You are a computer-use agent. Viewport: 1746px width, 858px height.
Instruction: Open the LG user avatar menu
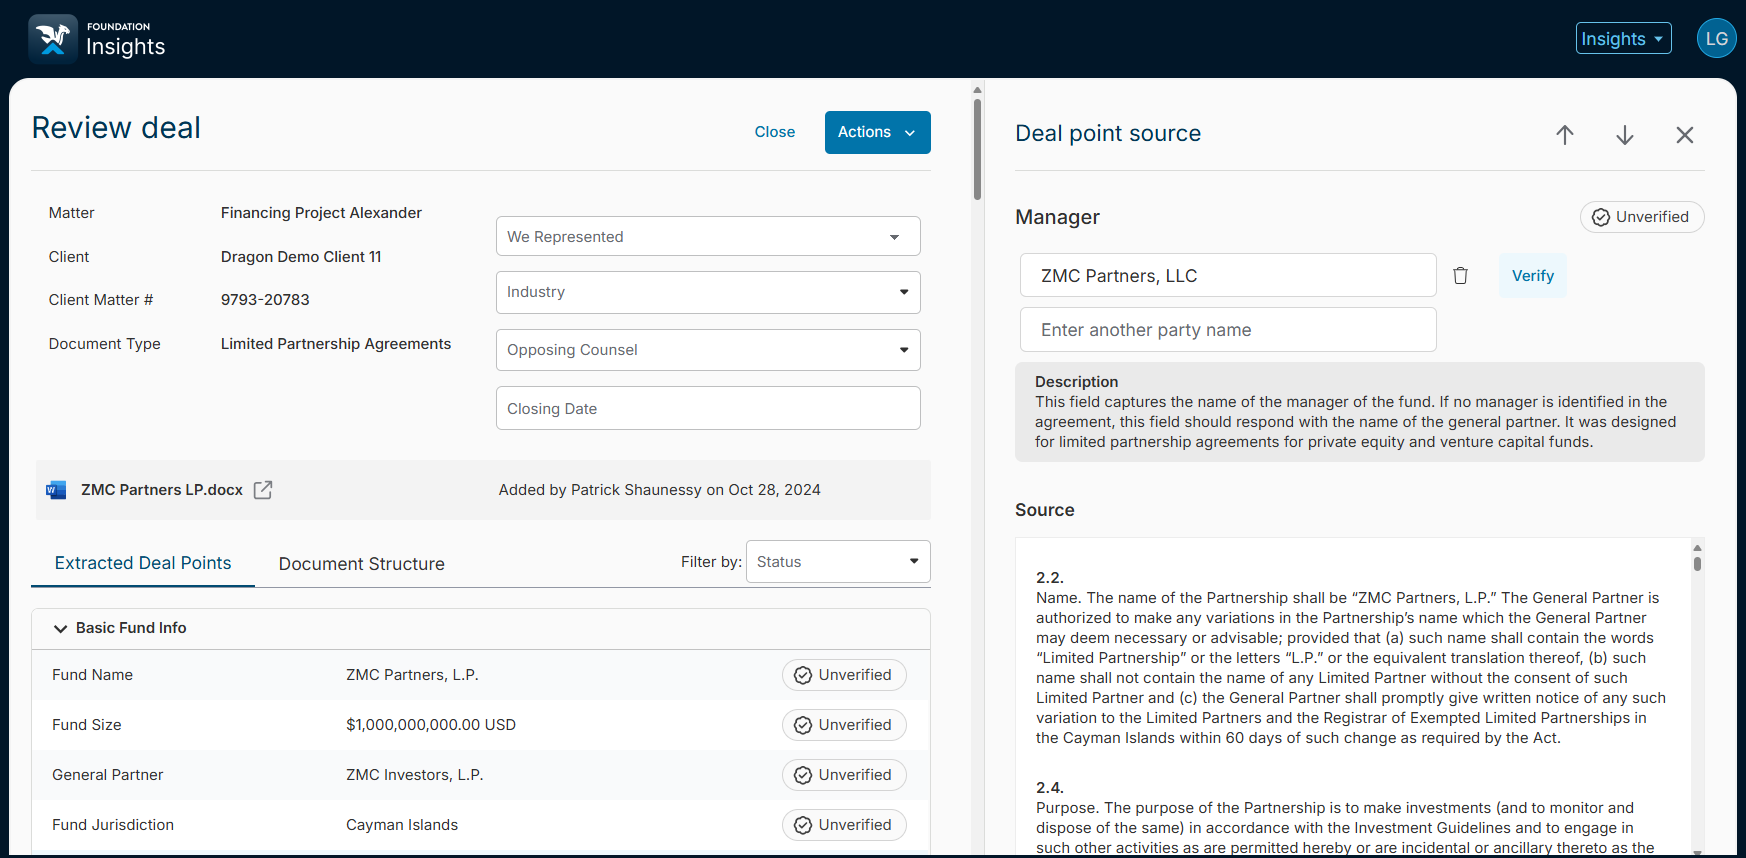coord(1716,39)
